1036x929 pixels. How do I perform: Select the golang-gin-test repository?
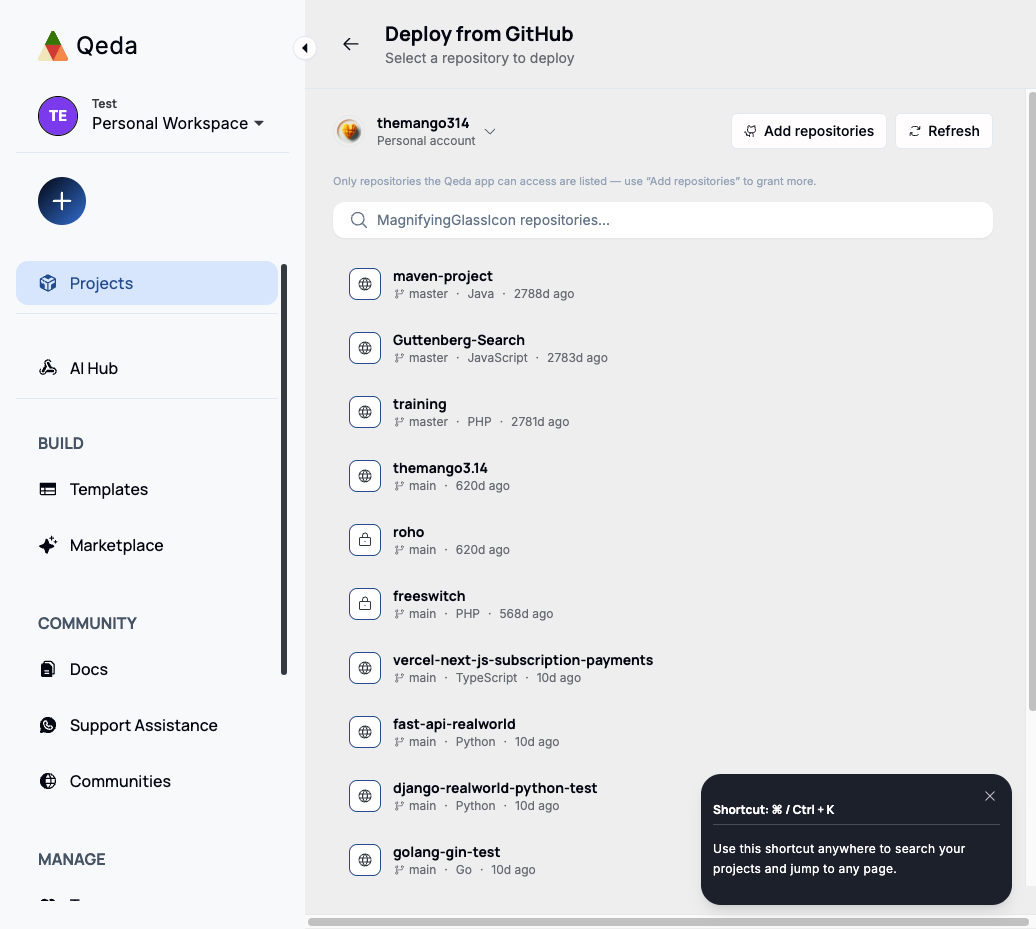click(663, 860)
